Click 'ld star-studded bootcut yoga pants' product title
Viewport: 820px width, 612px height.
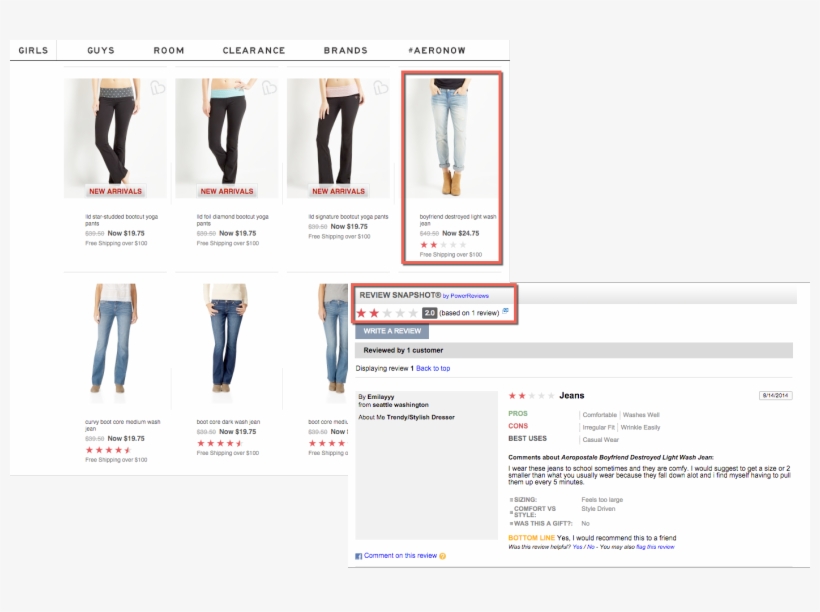point(121,220)
